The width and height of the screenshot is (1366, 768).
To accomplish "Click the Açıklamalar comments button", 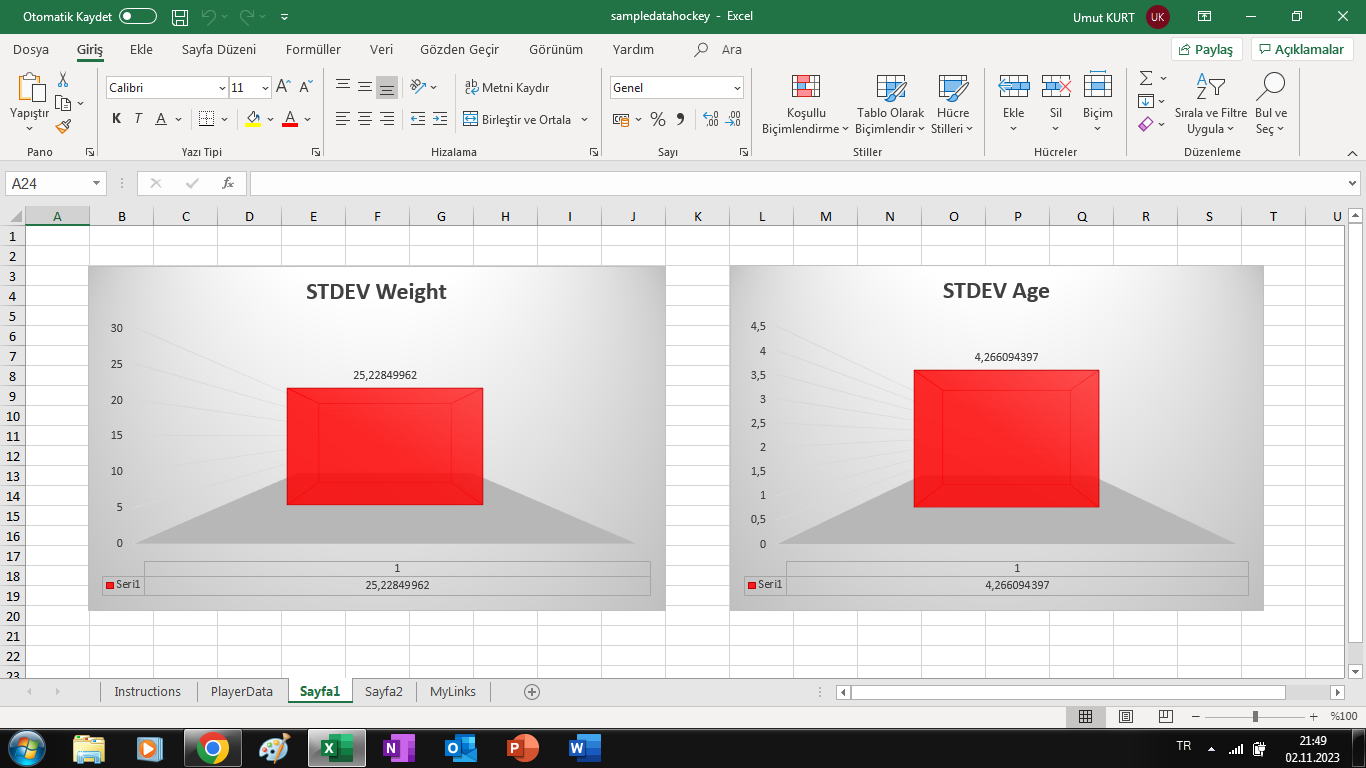I will 1301,49.
